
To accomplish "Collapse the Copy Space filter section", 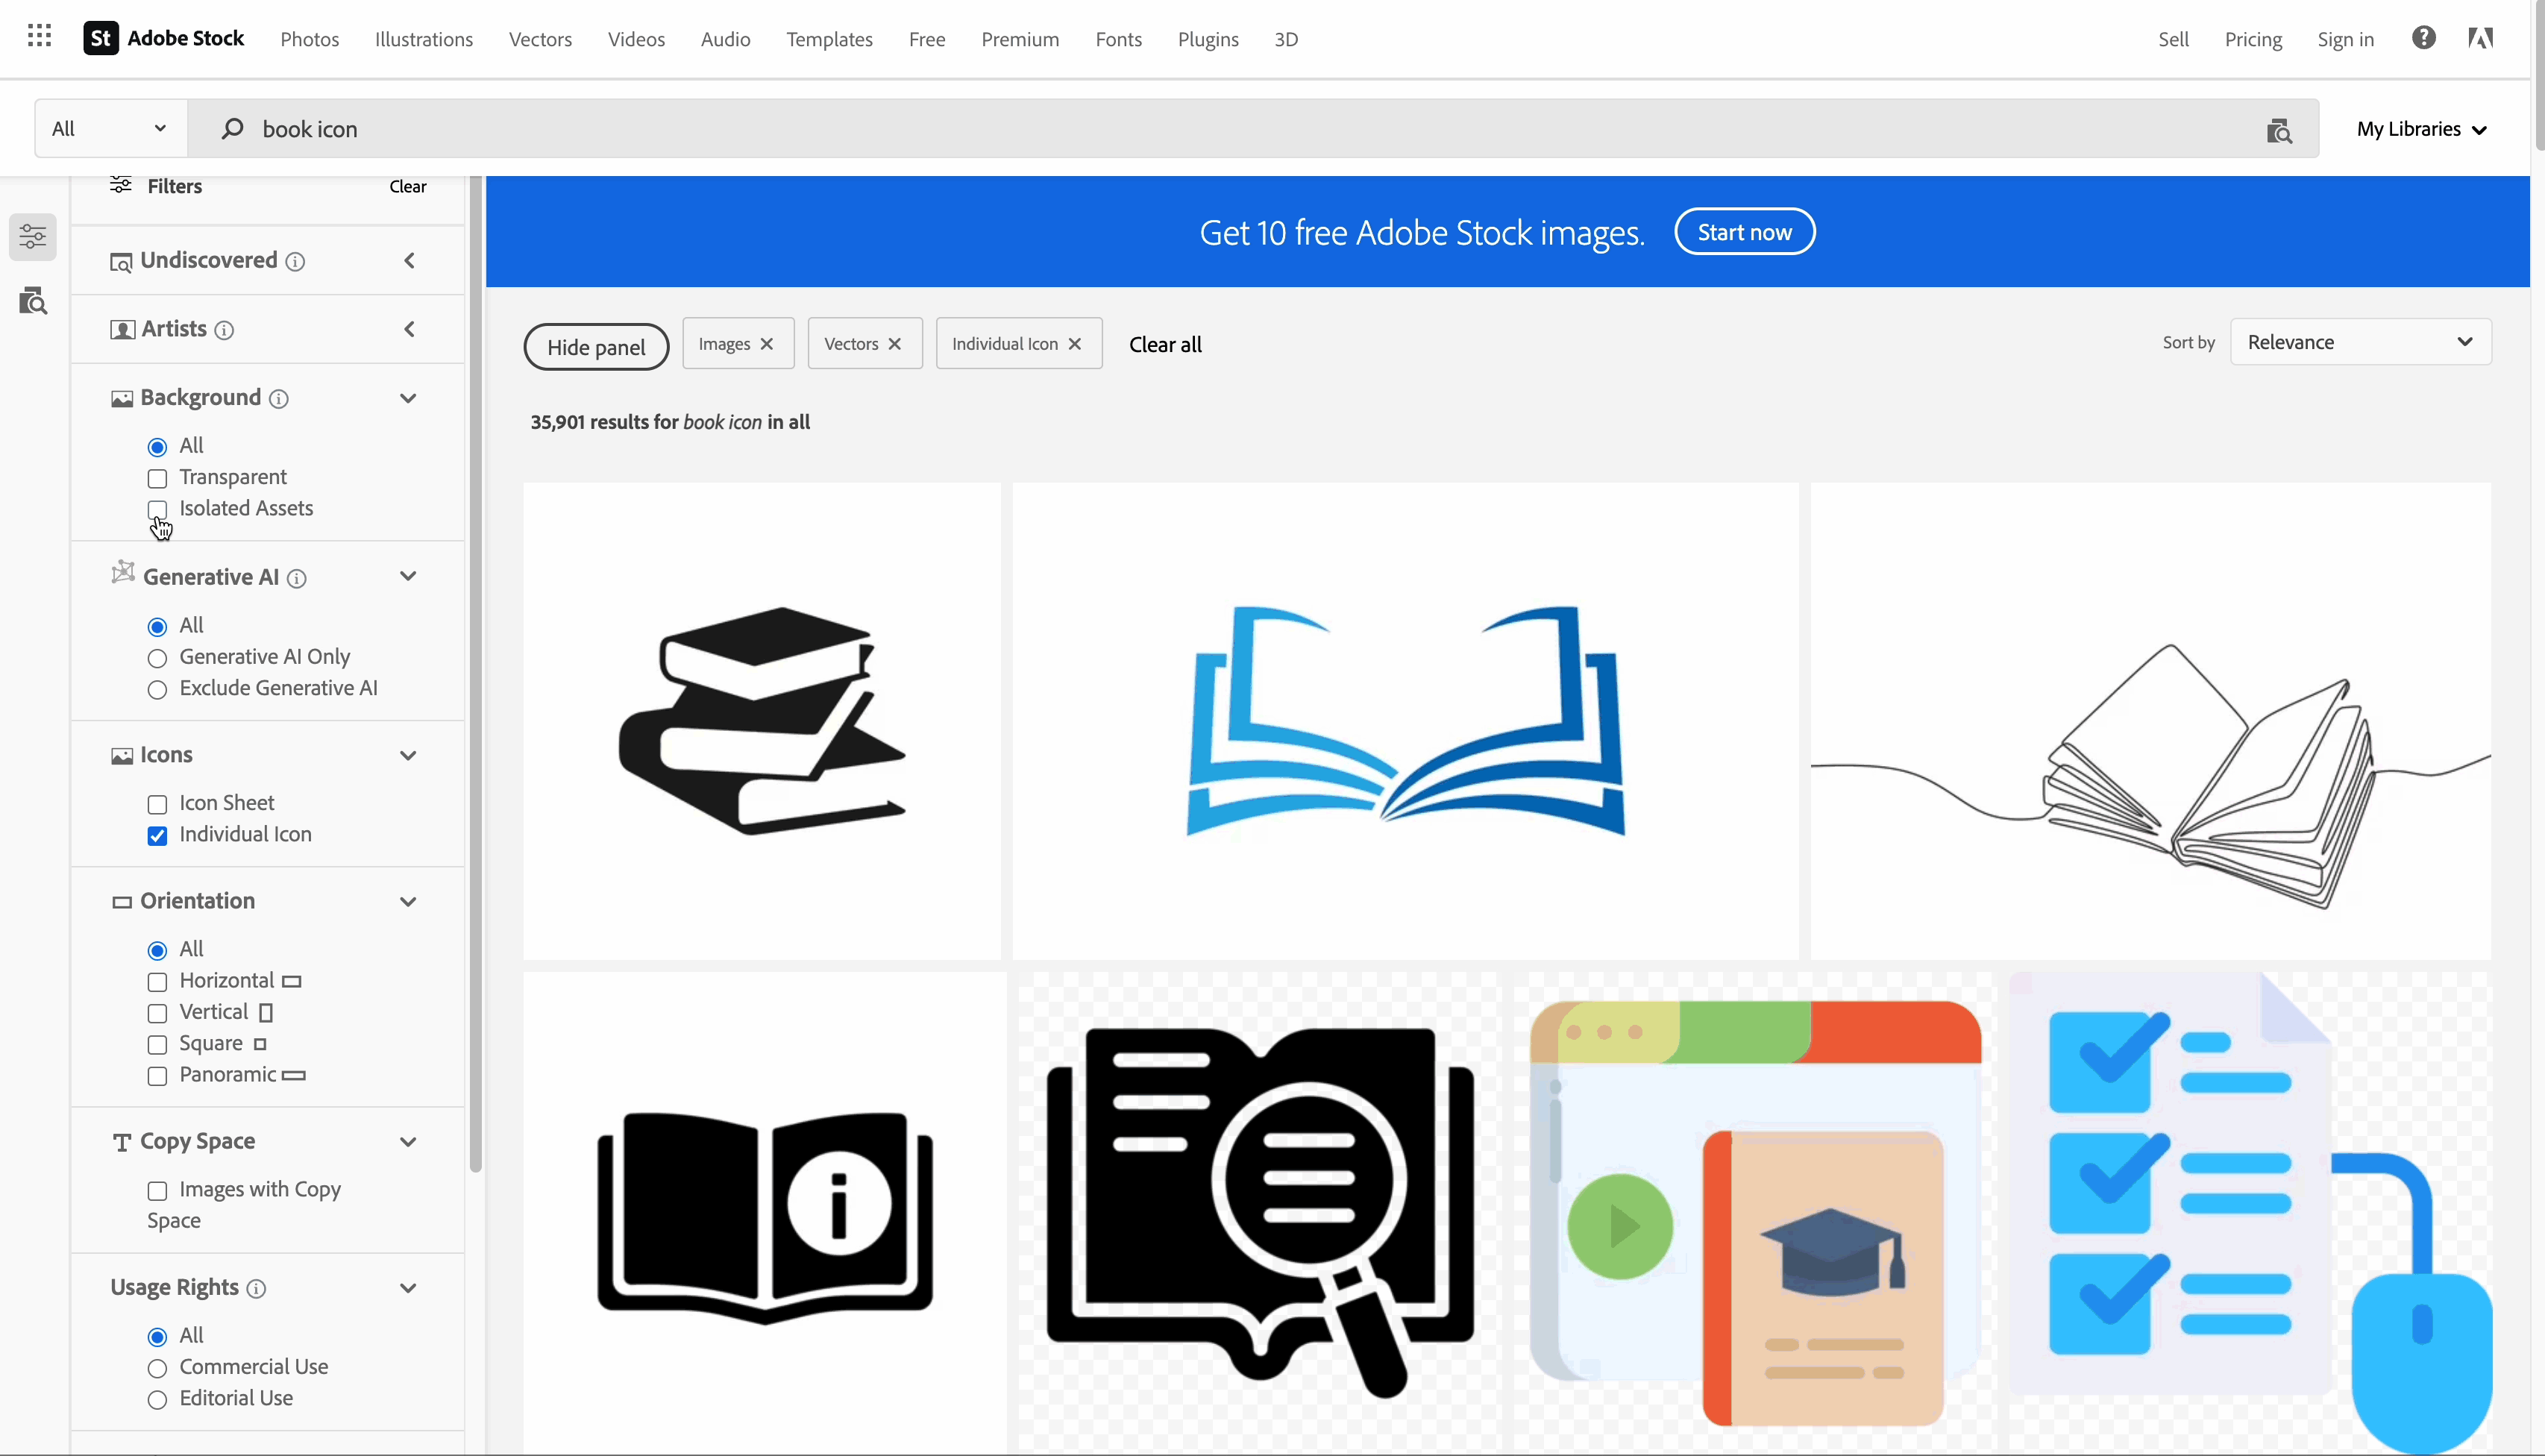I will (409, 1140).
